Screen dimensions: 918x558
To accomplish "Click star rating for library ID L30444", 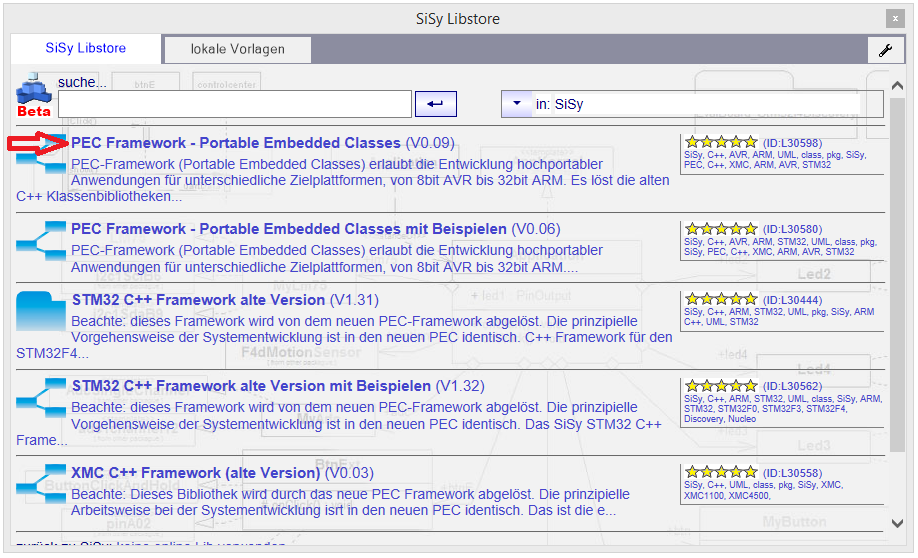I will [x=721, y=299].
